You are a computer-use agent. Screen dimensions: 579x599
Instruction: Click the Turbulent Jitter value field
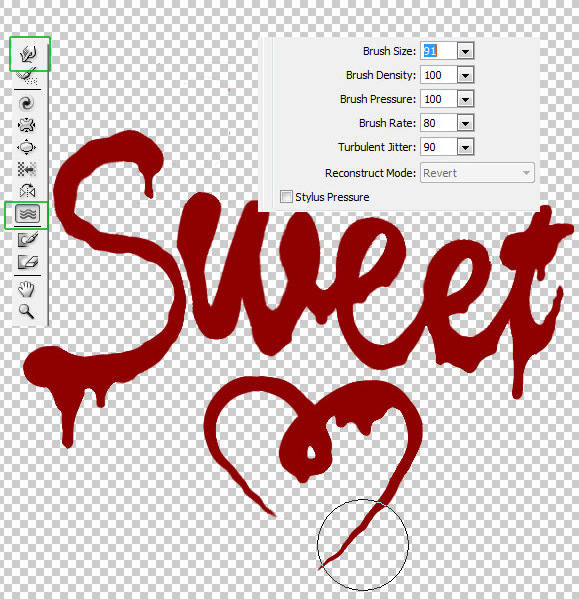(438, 147)
